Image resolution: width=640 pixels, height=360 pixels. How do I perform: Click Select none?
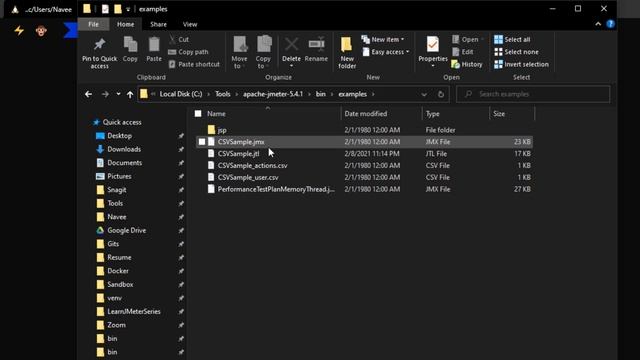coord(516,52)
